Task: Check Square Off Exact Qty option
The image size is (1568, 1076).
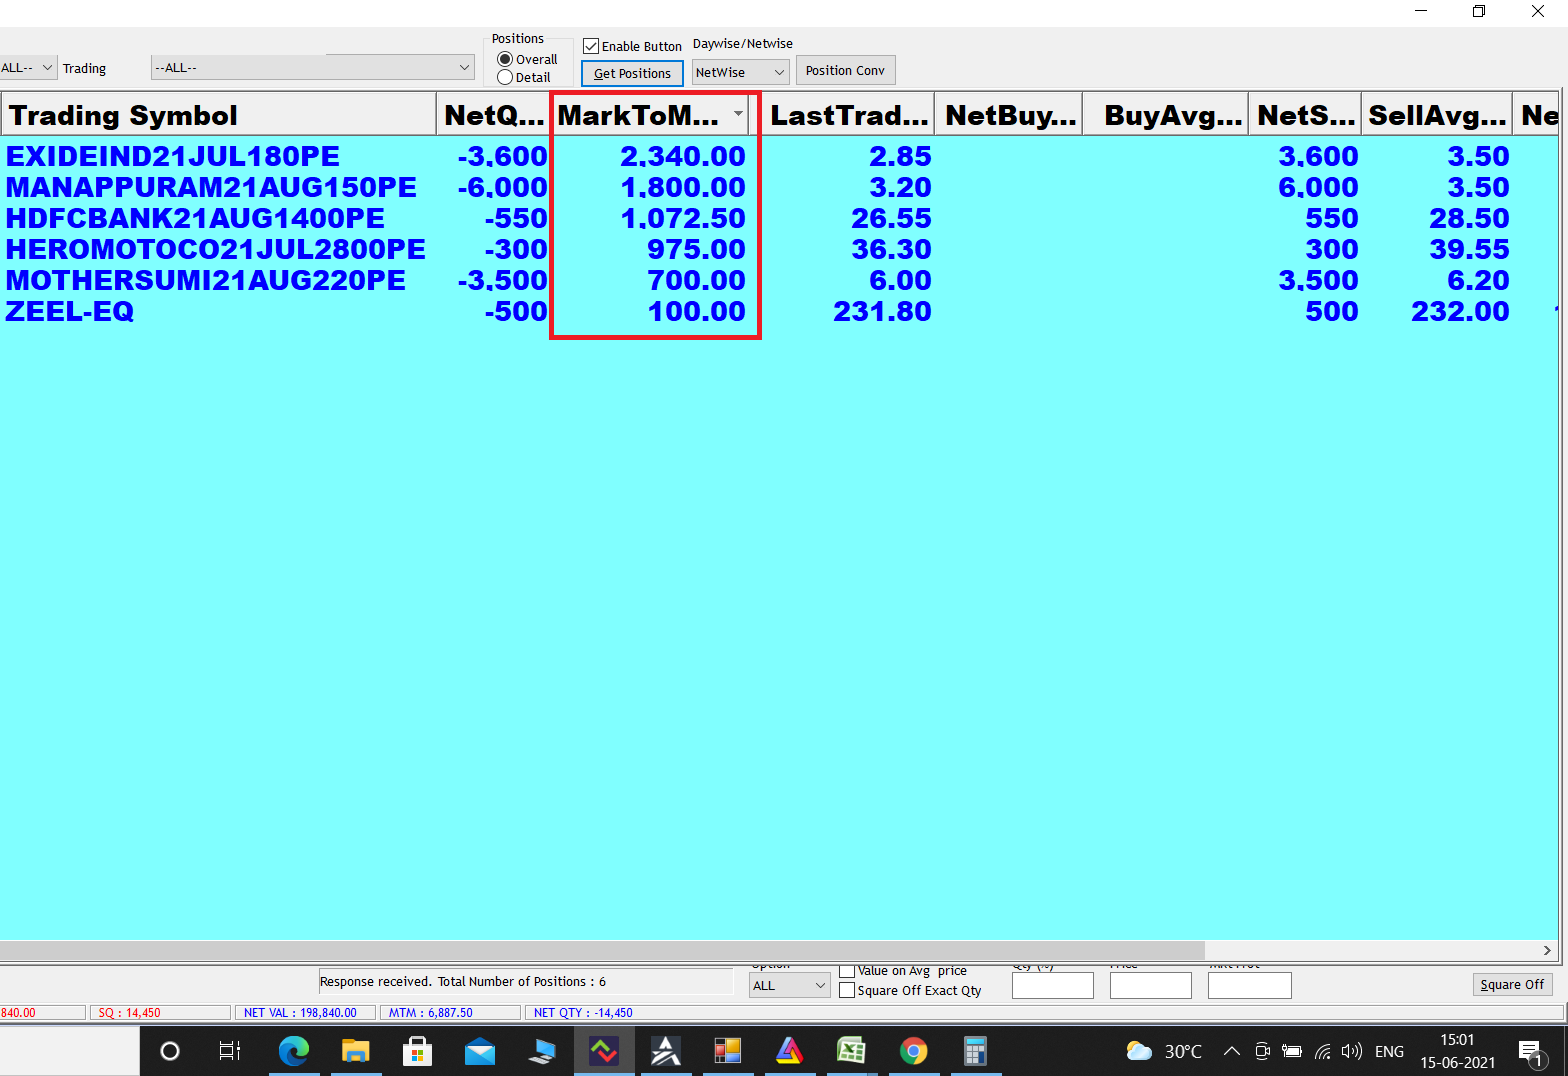Action: 847,990
